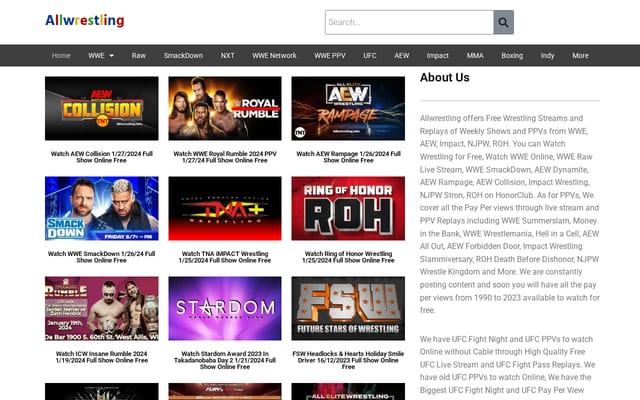Go to the Home menu item
The image size is (640, 400).
click(x=61, y=56)
